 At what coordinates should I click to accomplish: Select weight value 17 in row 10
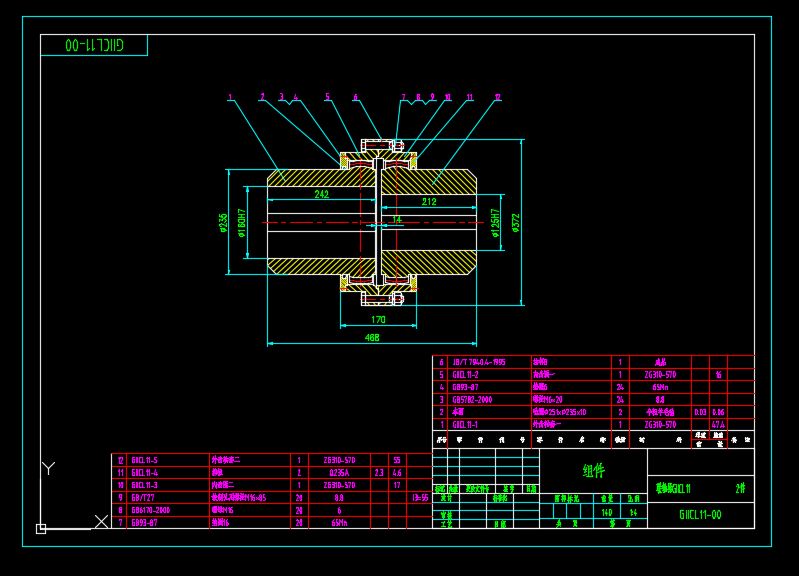click(397, 485)
